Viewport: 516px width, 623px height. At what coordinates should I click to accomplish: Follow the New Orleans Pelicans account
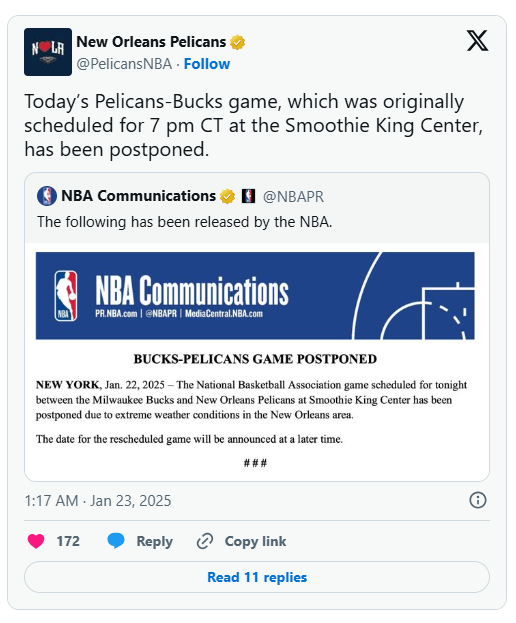tap(207, 64)
